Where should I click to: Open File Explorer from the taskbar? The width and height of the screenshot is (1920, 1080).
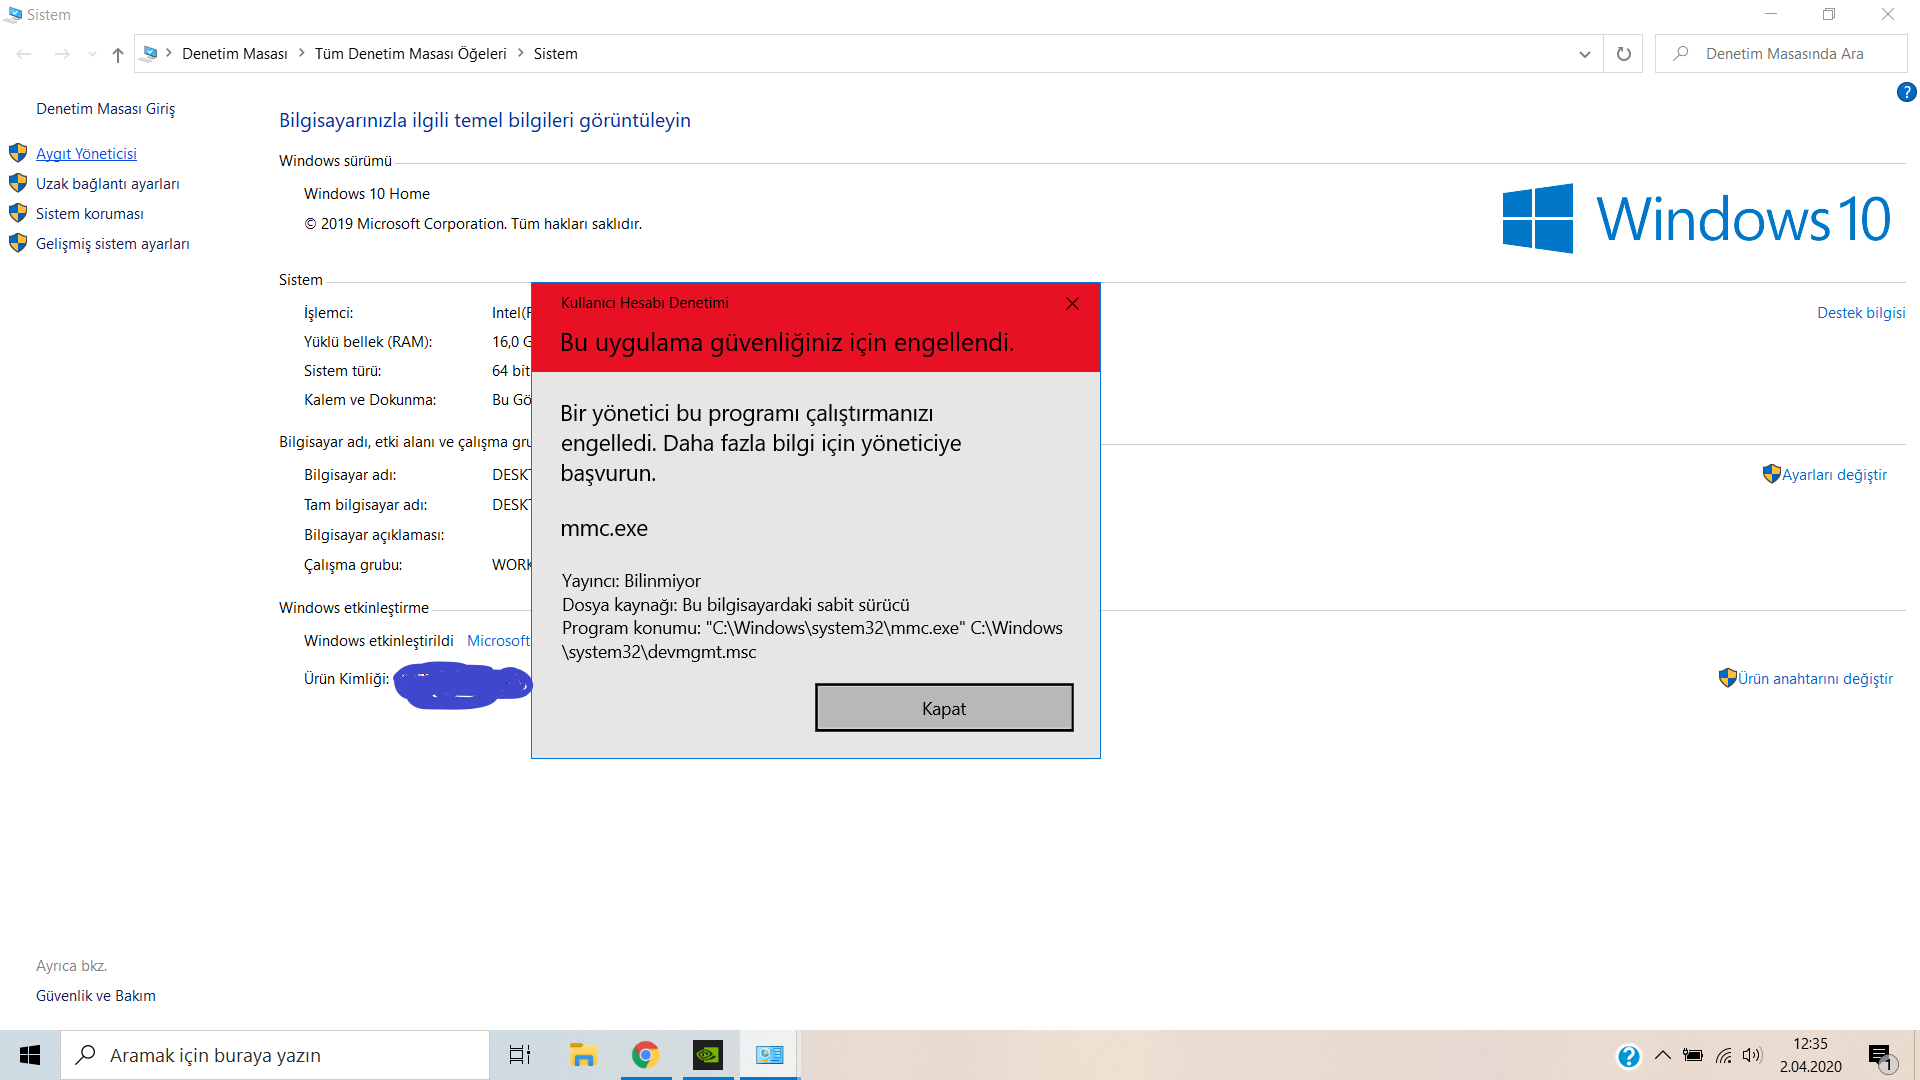582,1055
